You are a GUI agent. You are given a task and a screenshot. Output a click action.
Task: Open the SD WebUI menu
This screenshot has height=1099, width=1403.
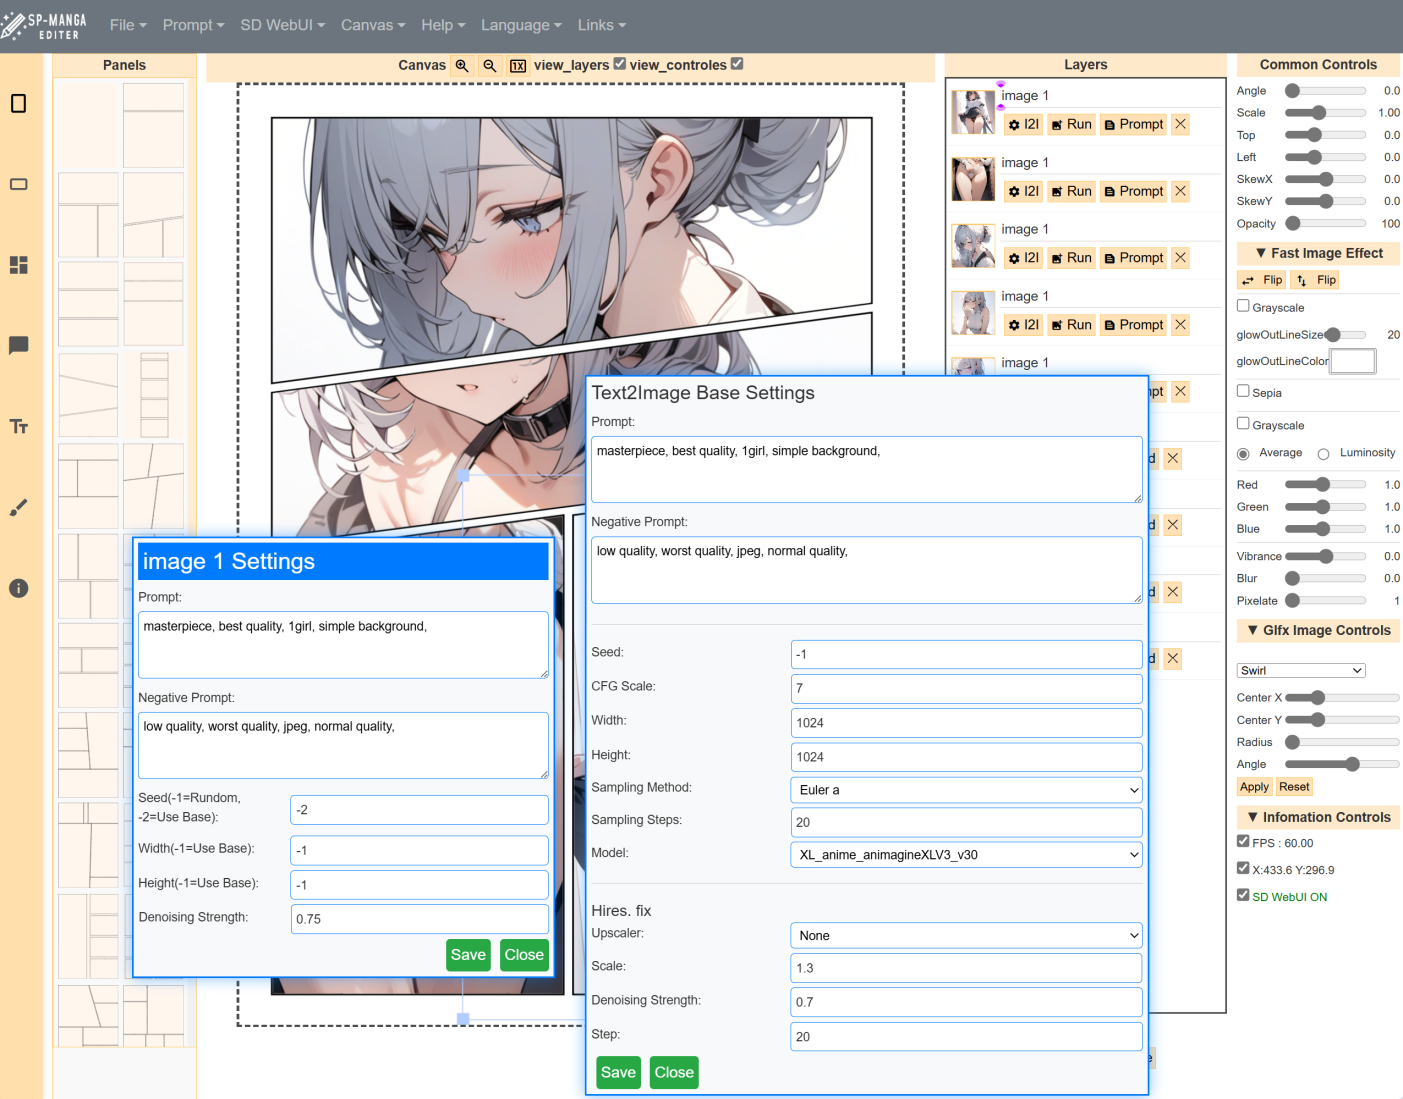(282, 25)
